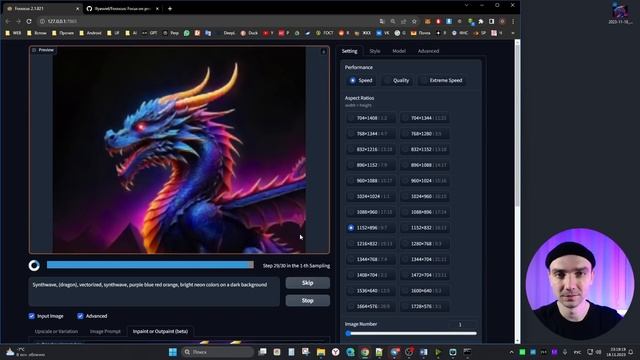Click the generation progress bar
The width and height of the screenshot is (640, 360).
point(150,265)
